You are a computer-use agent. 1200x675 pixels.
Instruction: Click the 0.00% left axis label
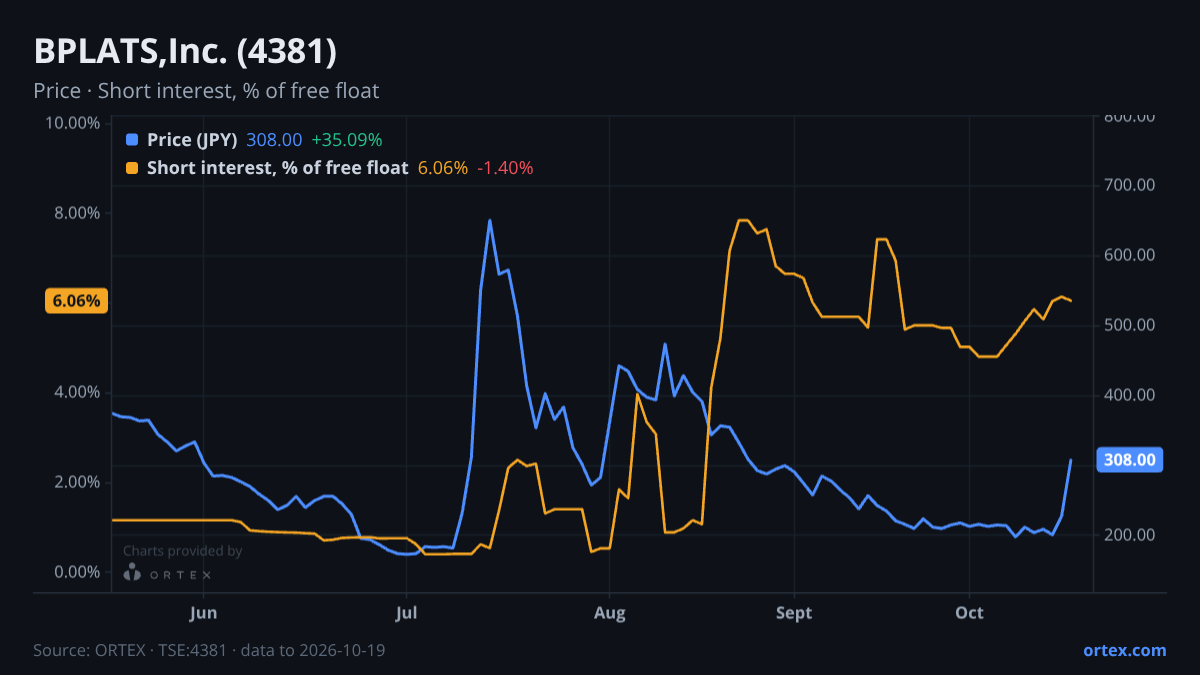coord(77,572)
